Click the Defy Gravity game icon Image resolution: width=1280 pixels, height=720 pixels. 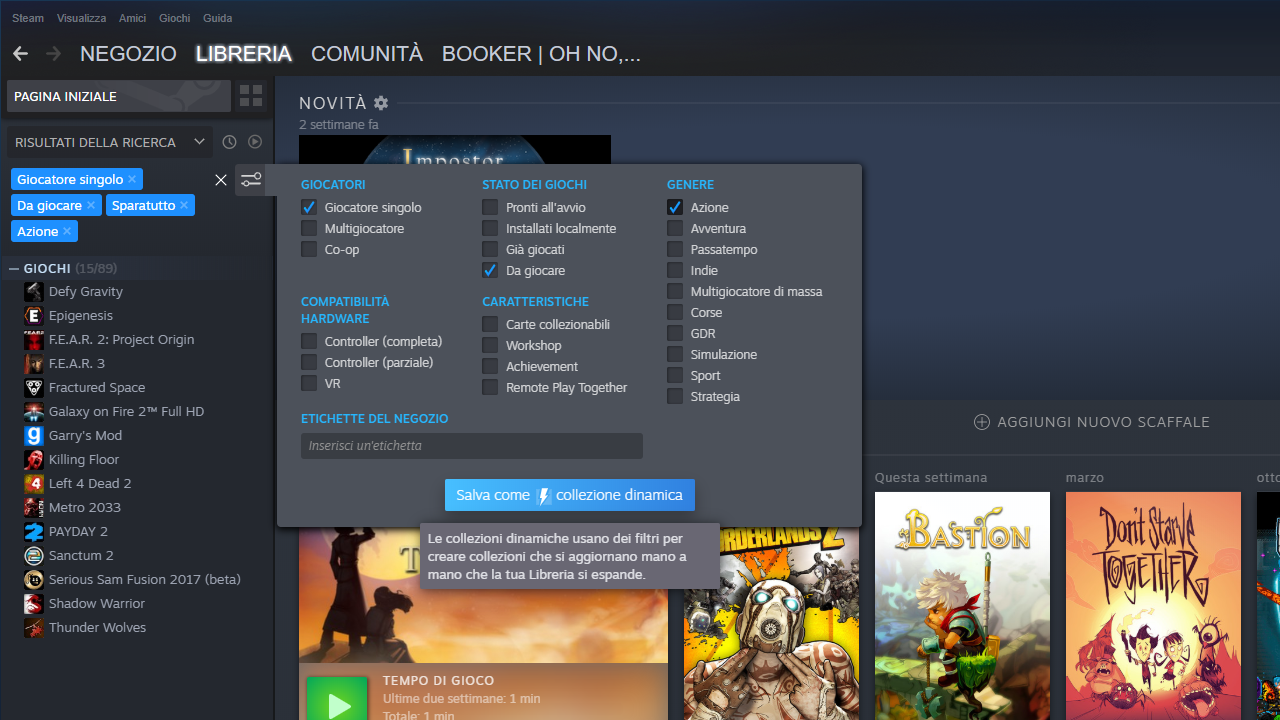[x=34, y=292]
